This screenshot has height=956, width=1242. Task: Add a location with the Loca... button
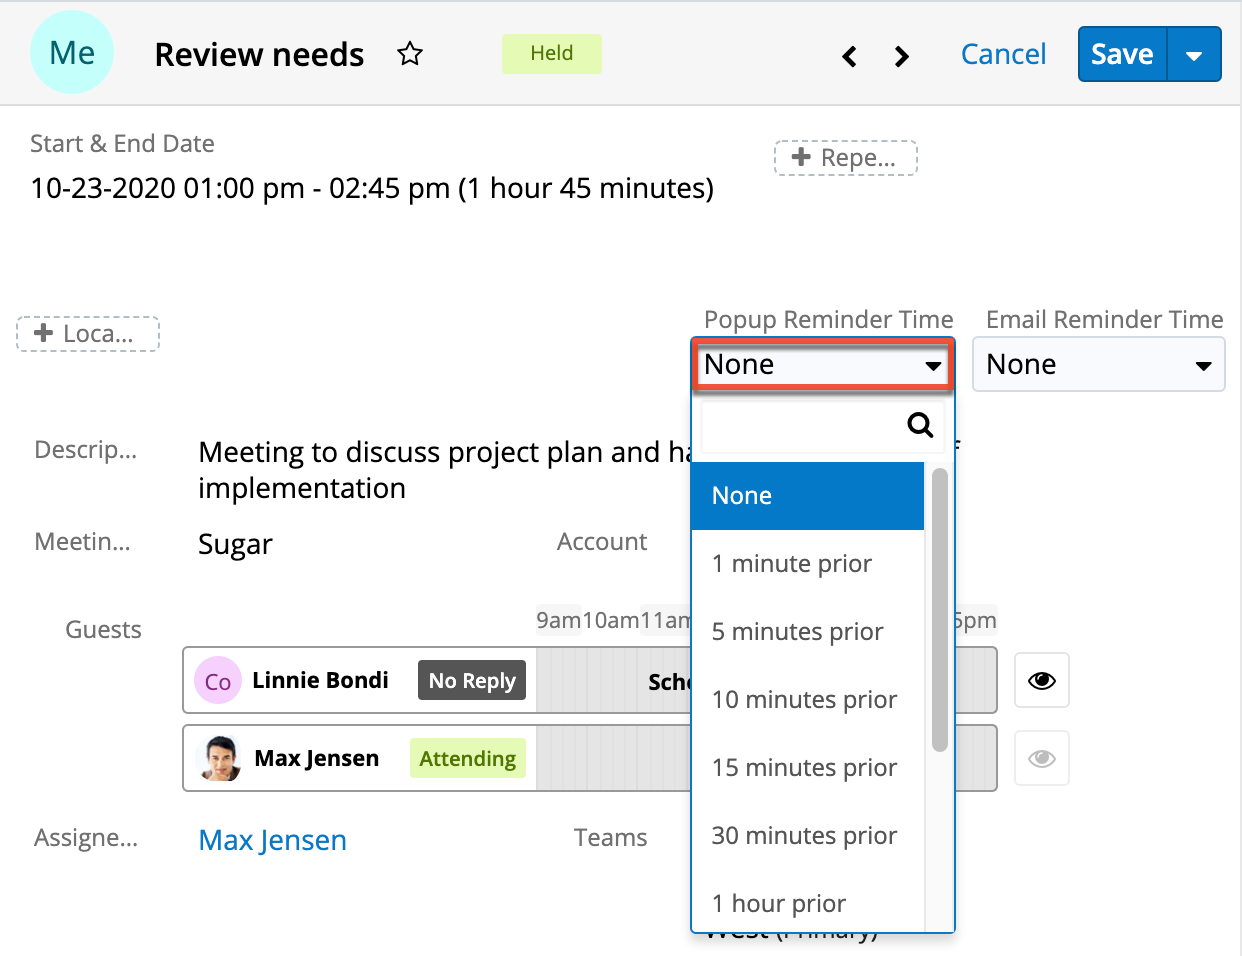click(87, 334)
